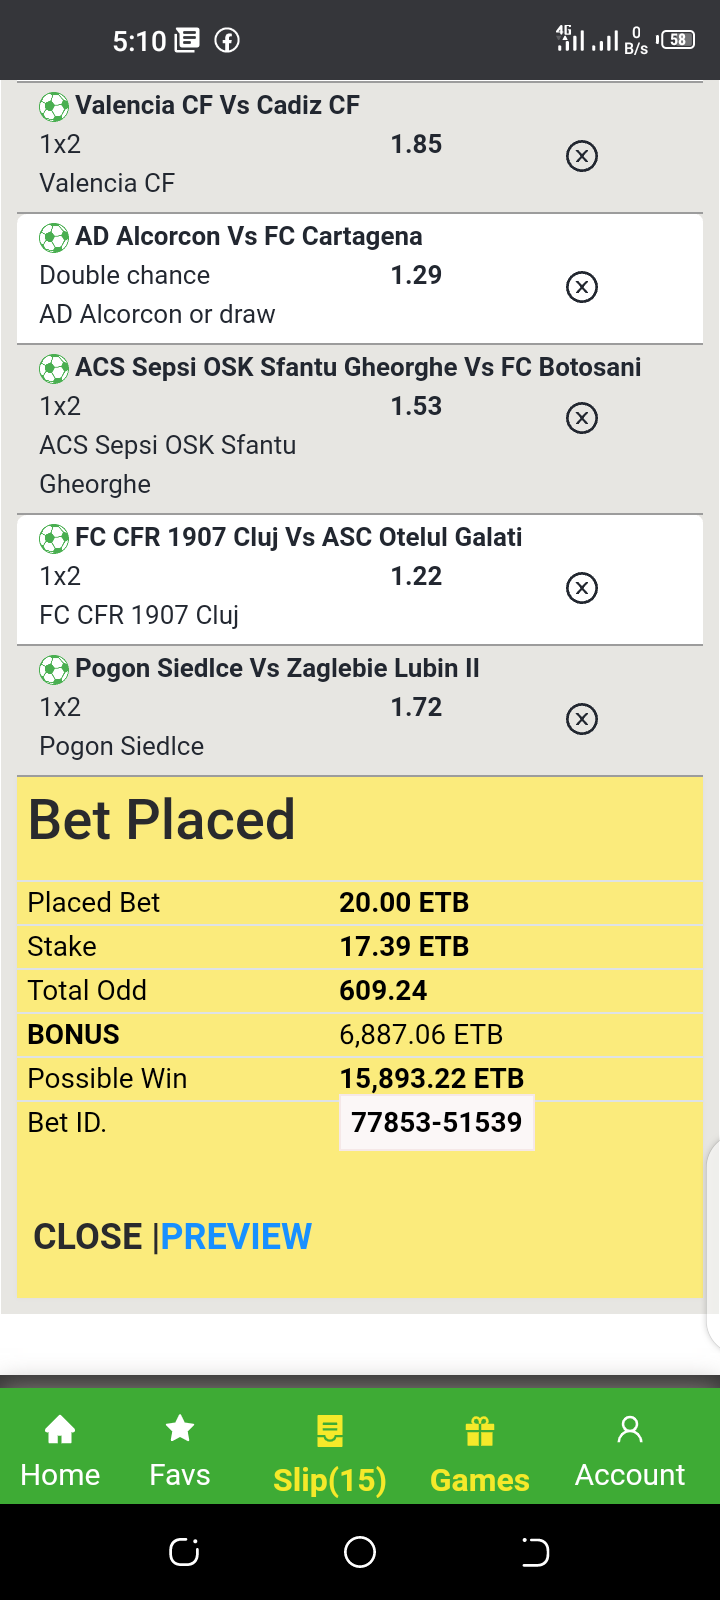720x1600 pixels.
Task: Select the Bet ID 77853-51539 field
Action: point(437,1123)
